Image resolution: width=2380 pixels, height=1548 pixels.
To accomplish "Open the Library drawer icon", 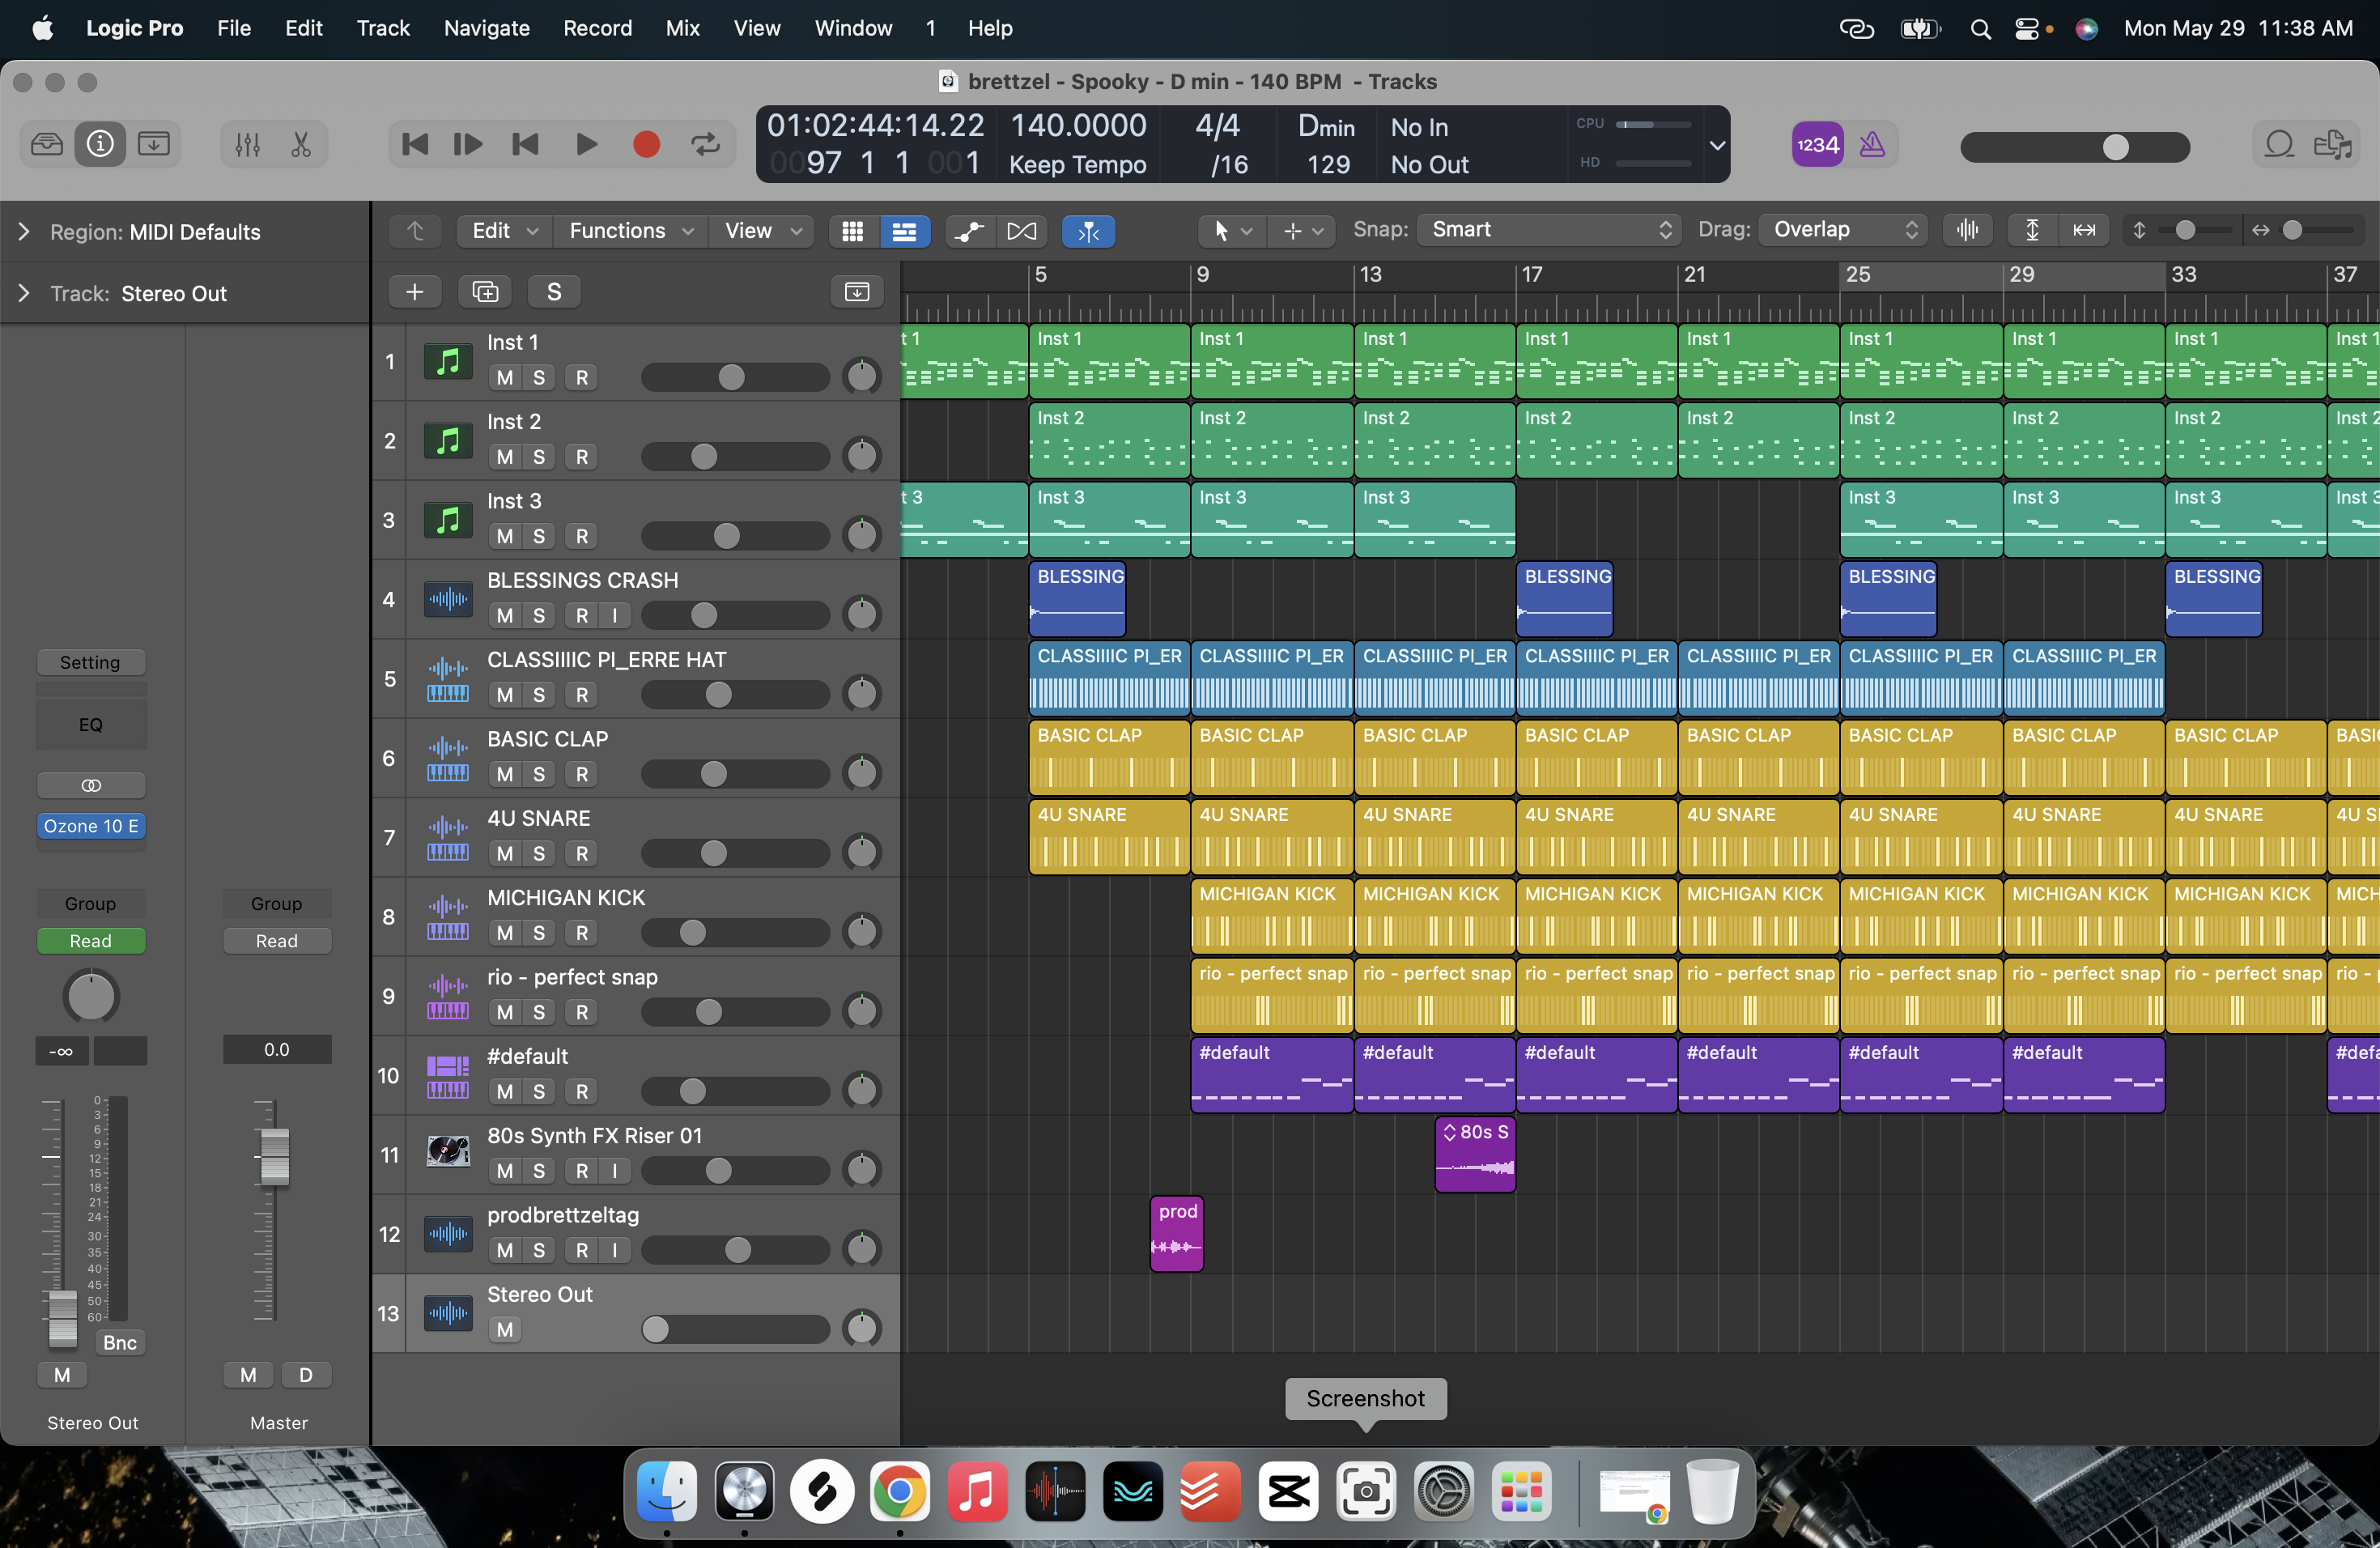I will (46, 145).
